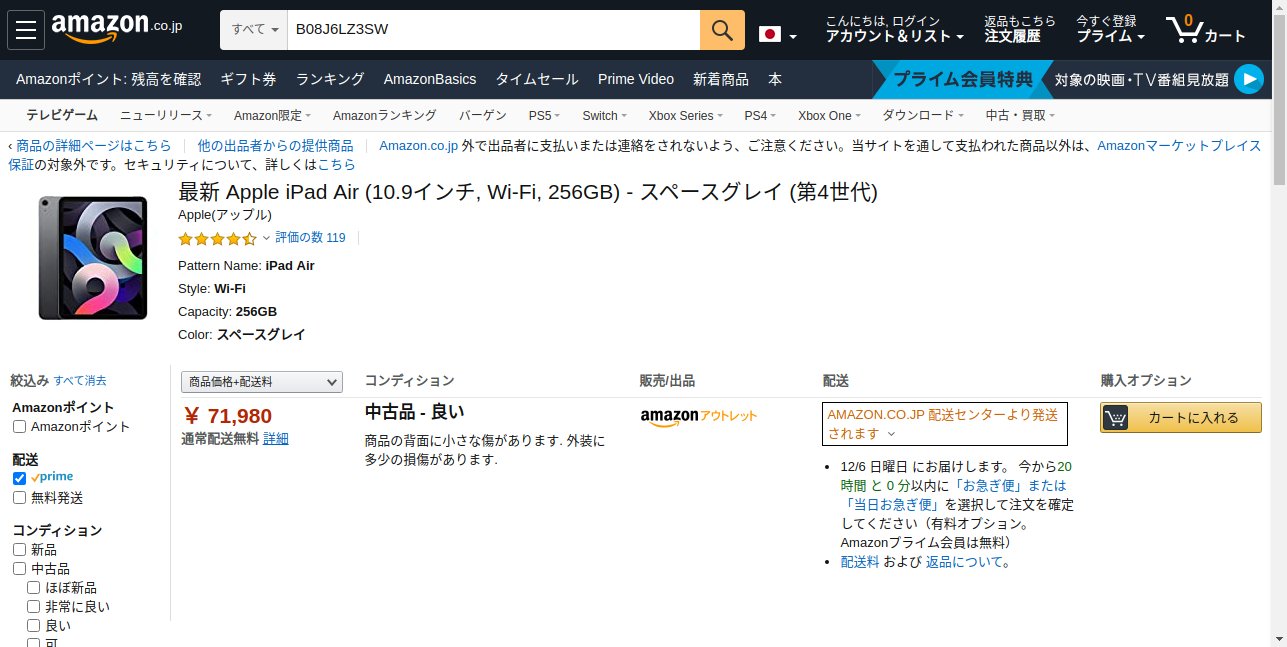This screenshot has width=1287, height=647.
Task: Open the プライム dropdown in header
Action: tap(1110, 30)
